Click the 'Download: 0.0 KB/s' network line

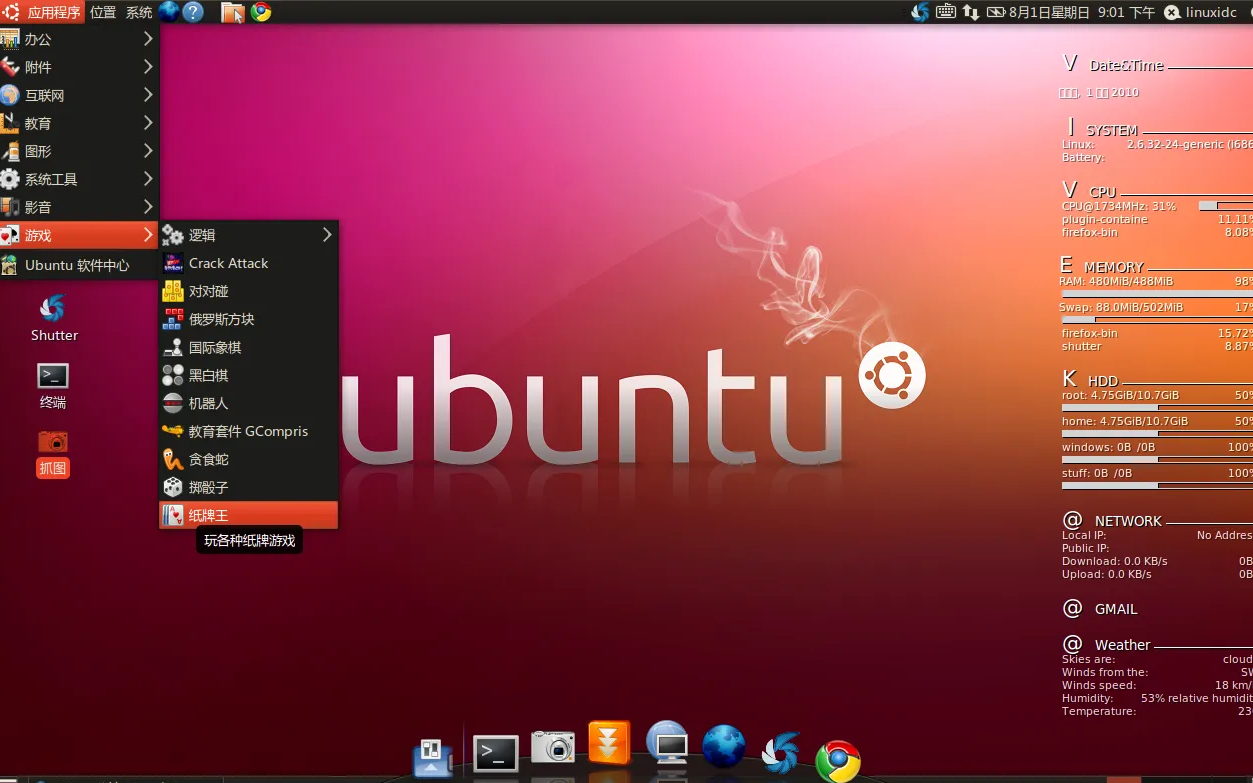[1114, 561]
